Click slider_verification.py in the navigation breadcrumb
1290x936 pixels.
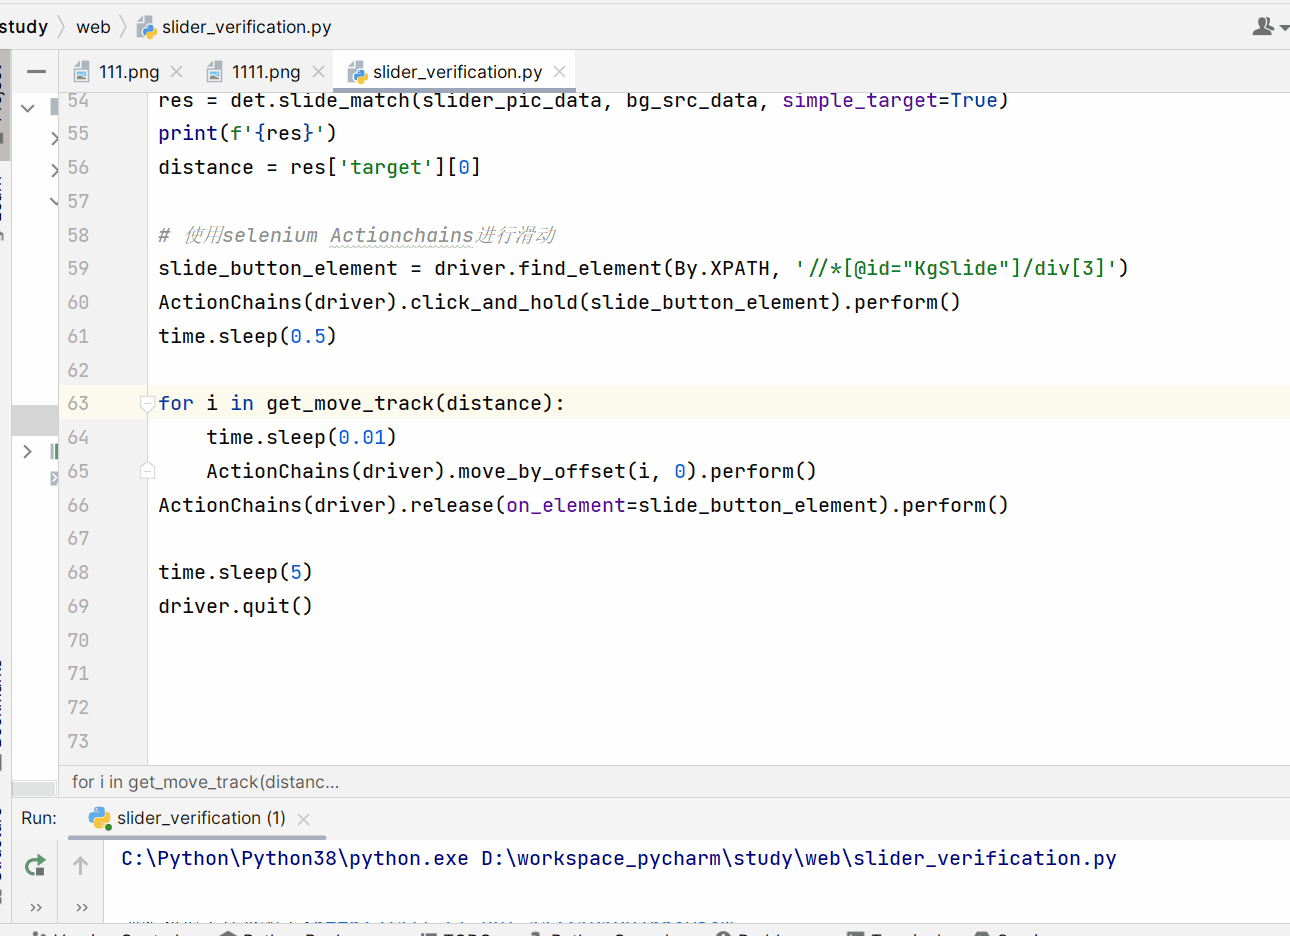pyautogui.click(x=247, y=27)
